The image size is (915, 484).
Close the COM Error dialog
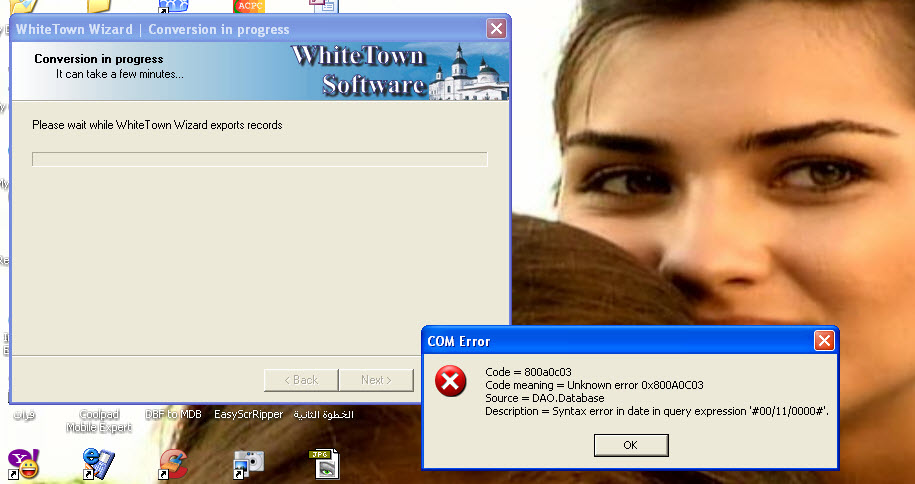point(824,341)
